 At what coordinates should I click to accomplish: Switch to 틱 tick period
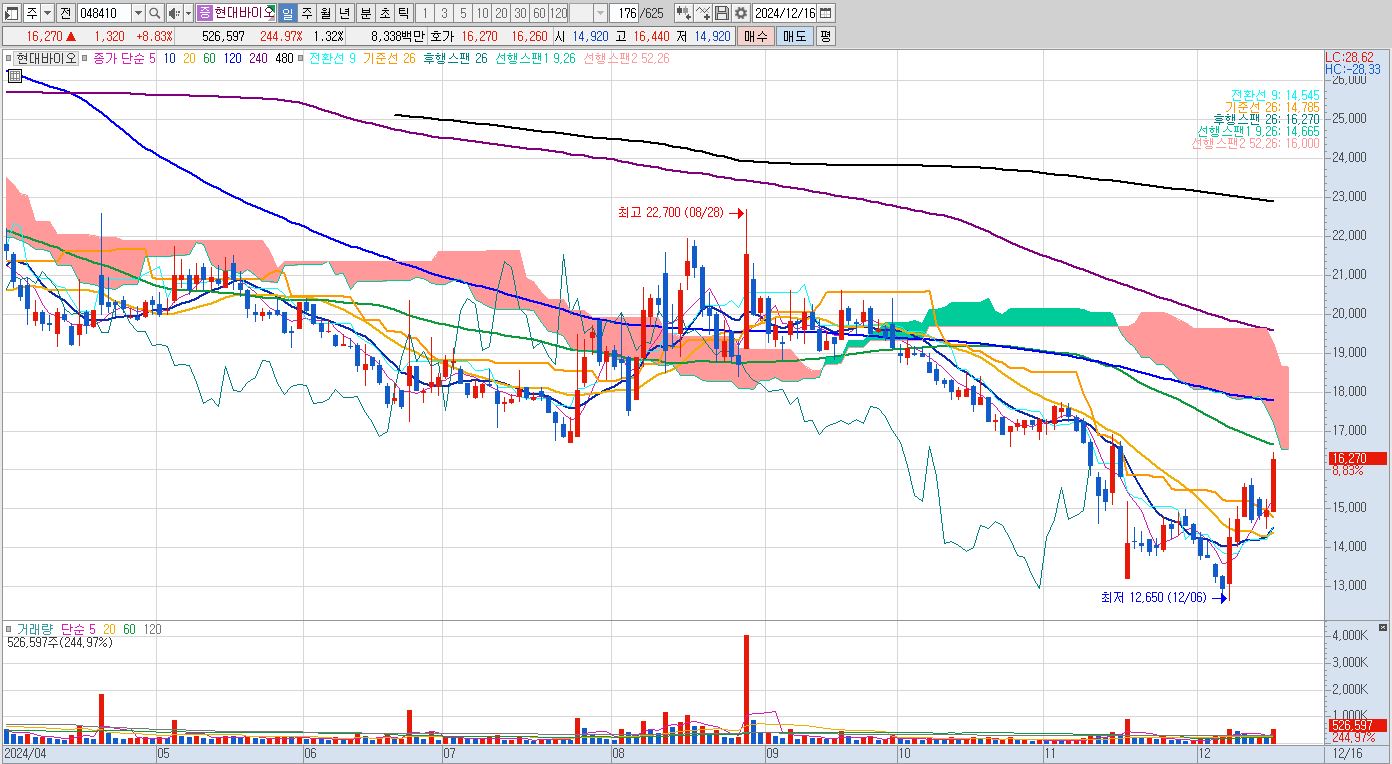point(403,13)
